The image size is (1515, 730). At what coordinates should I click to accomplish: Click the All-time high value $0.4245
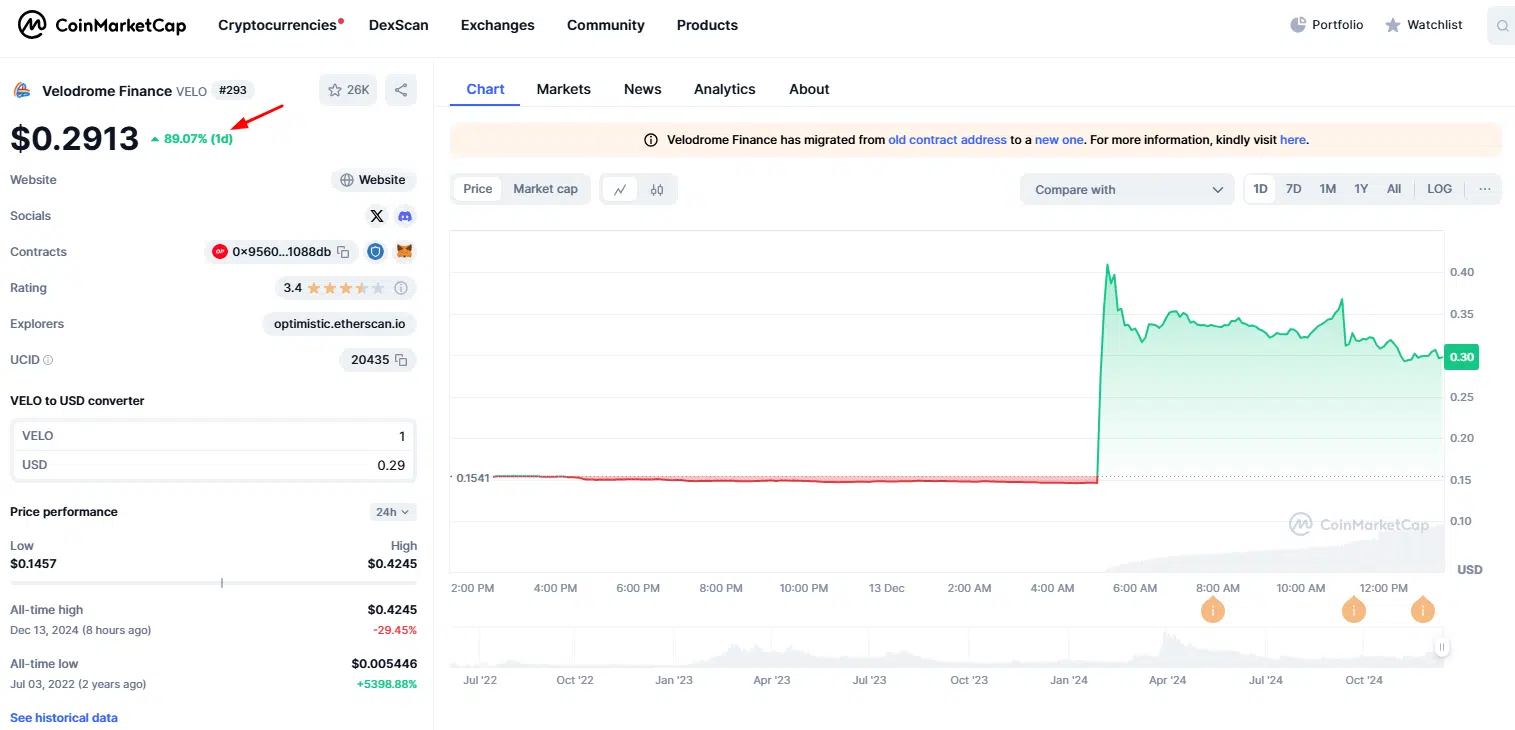pyautogui.click(x=392, y=610)
